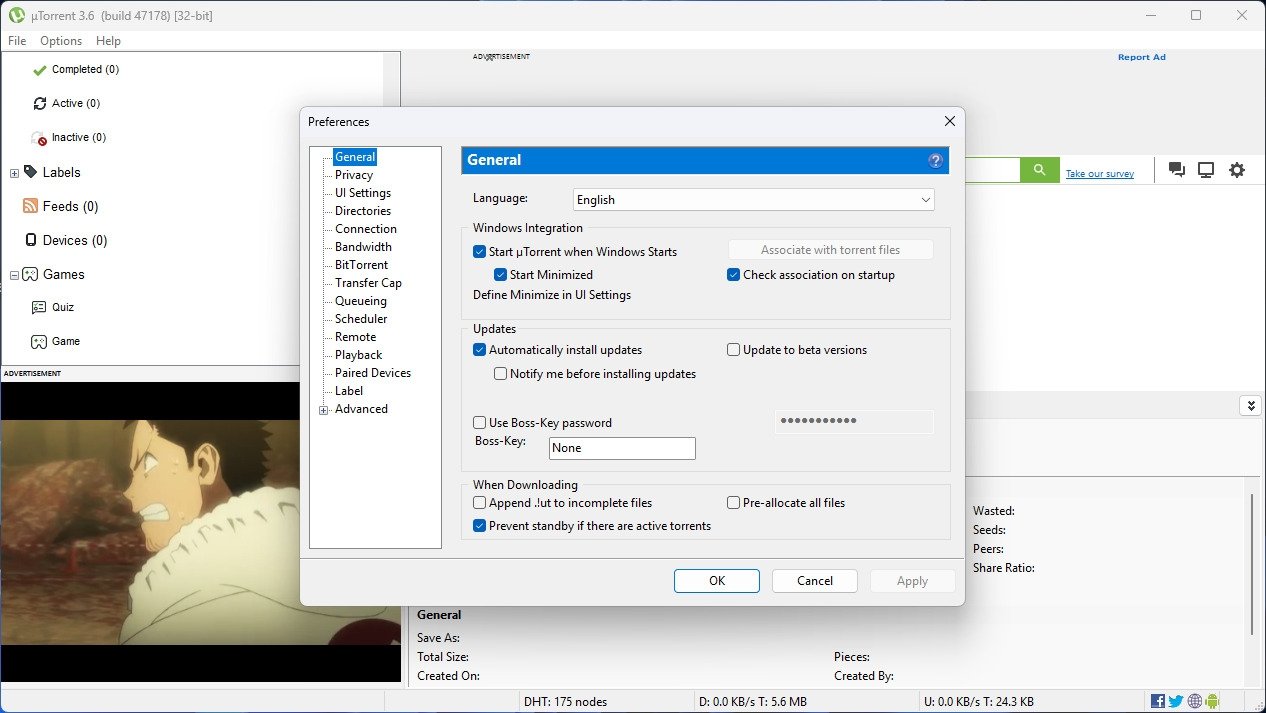Click the Boss-Key input field

pos(622,448)
